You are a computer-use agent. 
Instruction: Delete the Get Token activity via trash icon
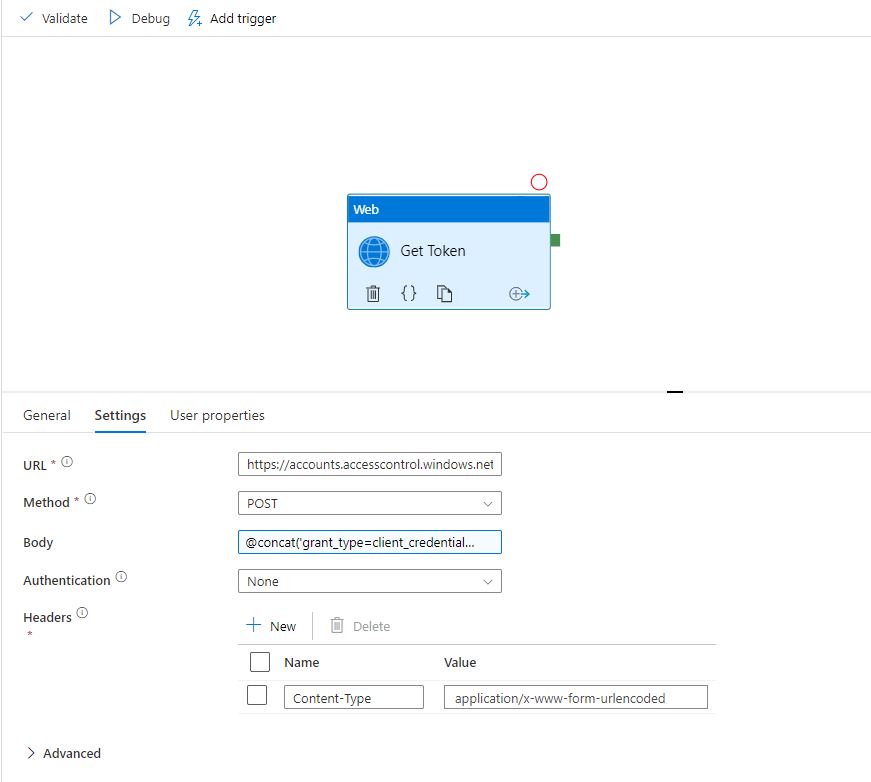373,293
